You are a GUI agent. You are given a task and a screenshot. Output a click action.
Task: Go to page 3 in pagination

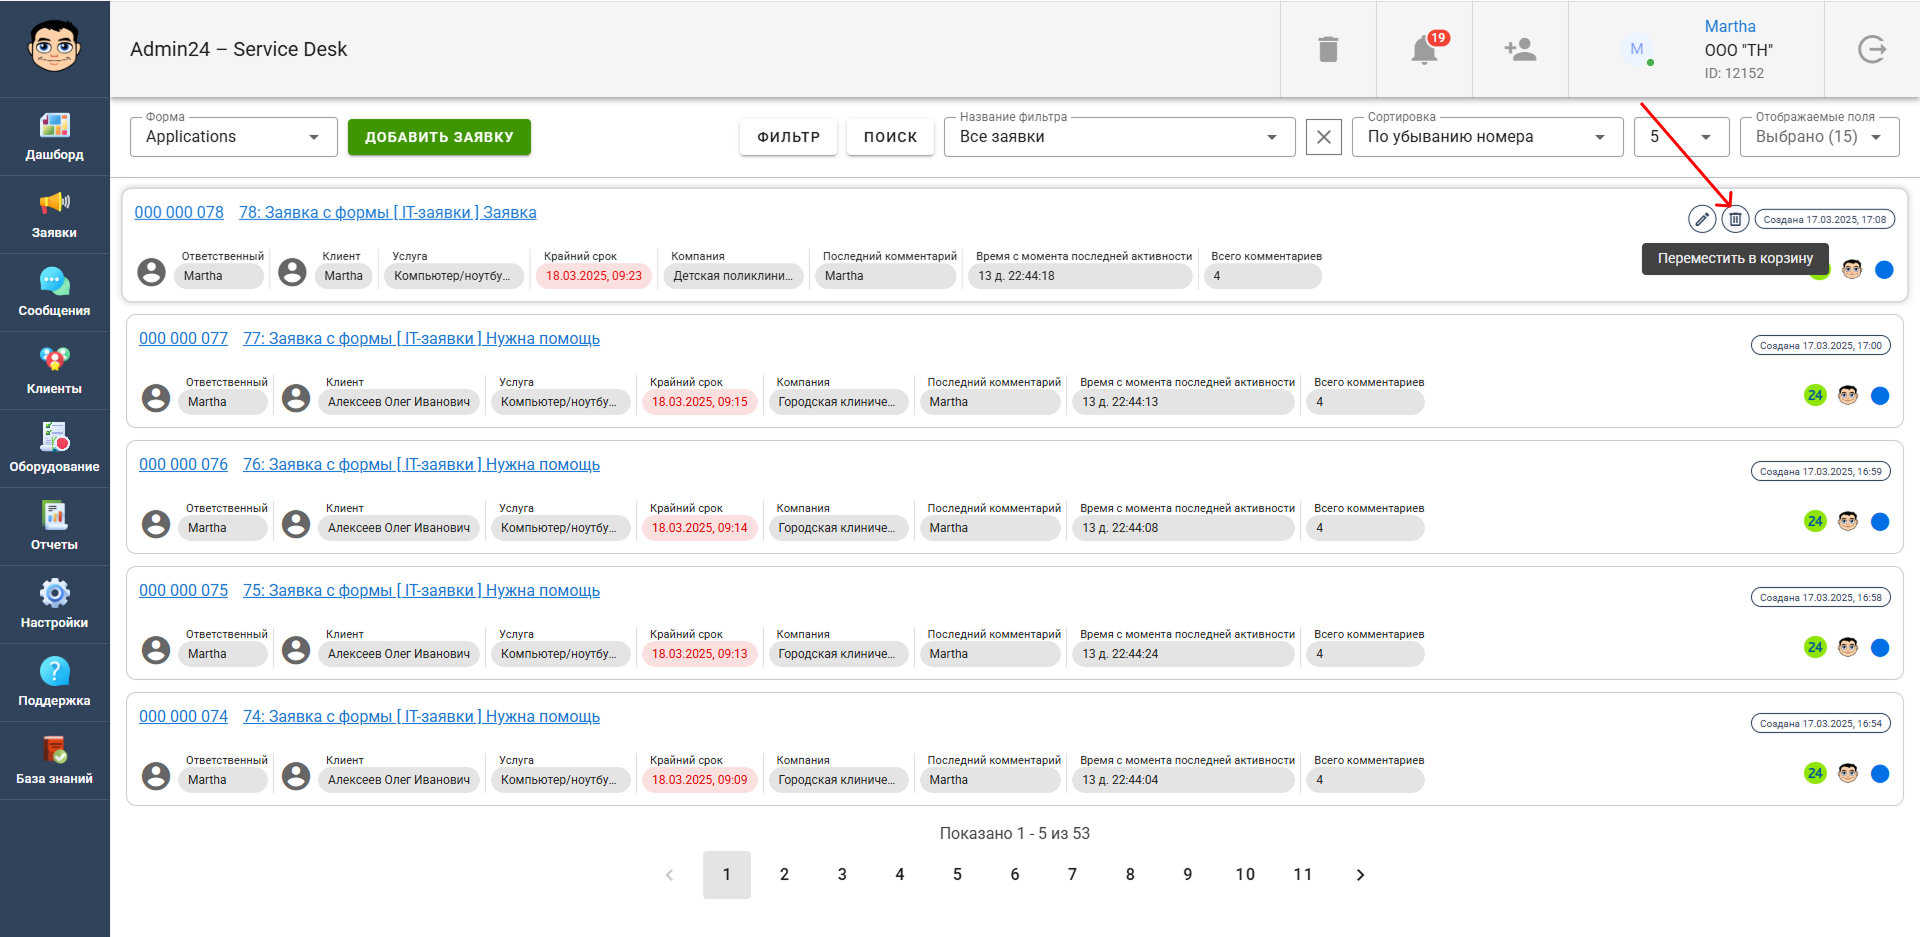click(x=842, y=875)
